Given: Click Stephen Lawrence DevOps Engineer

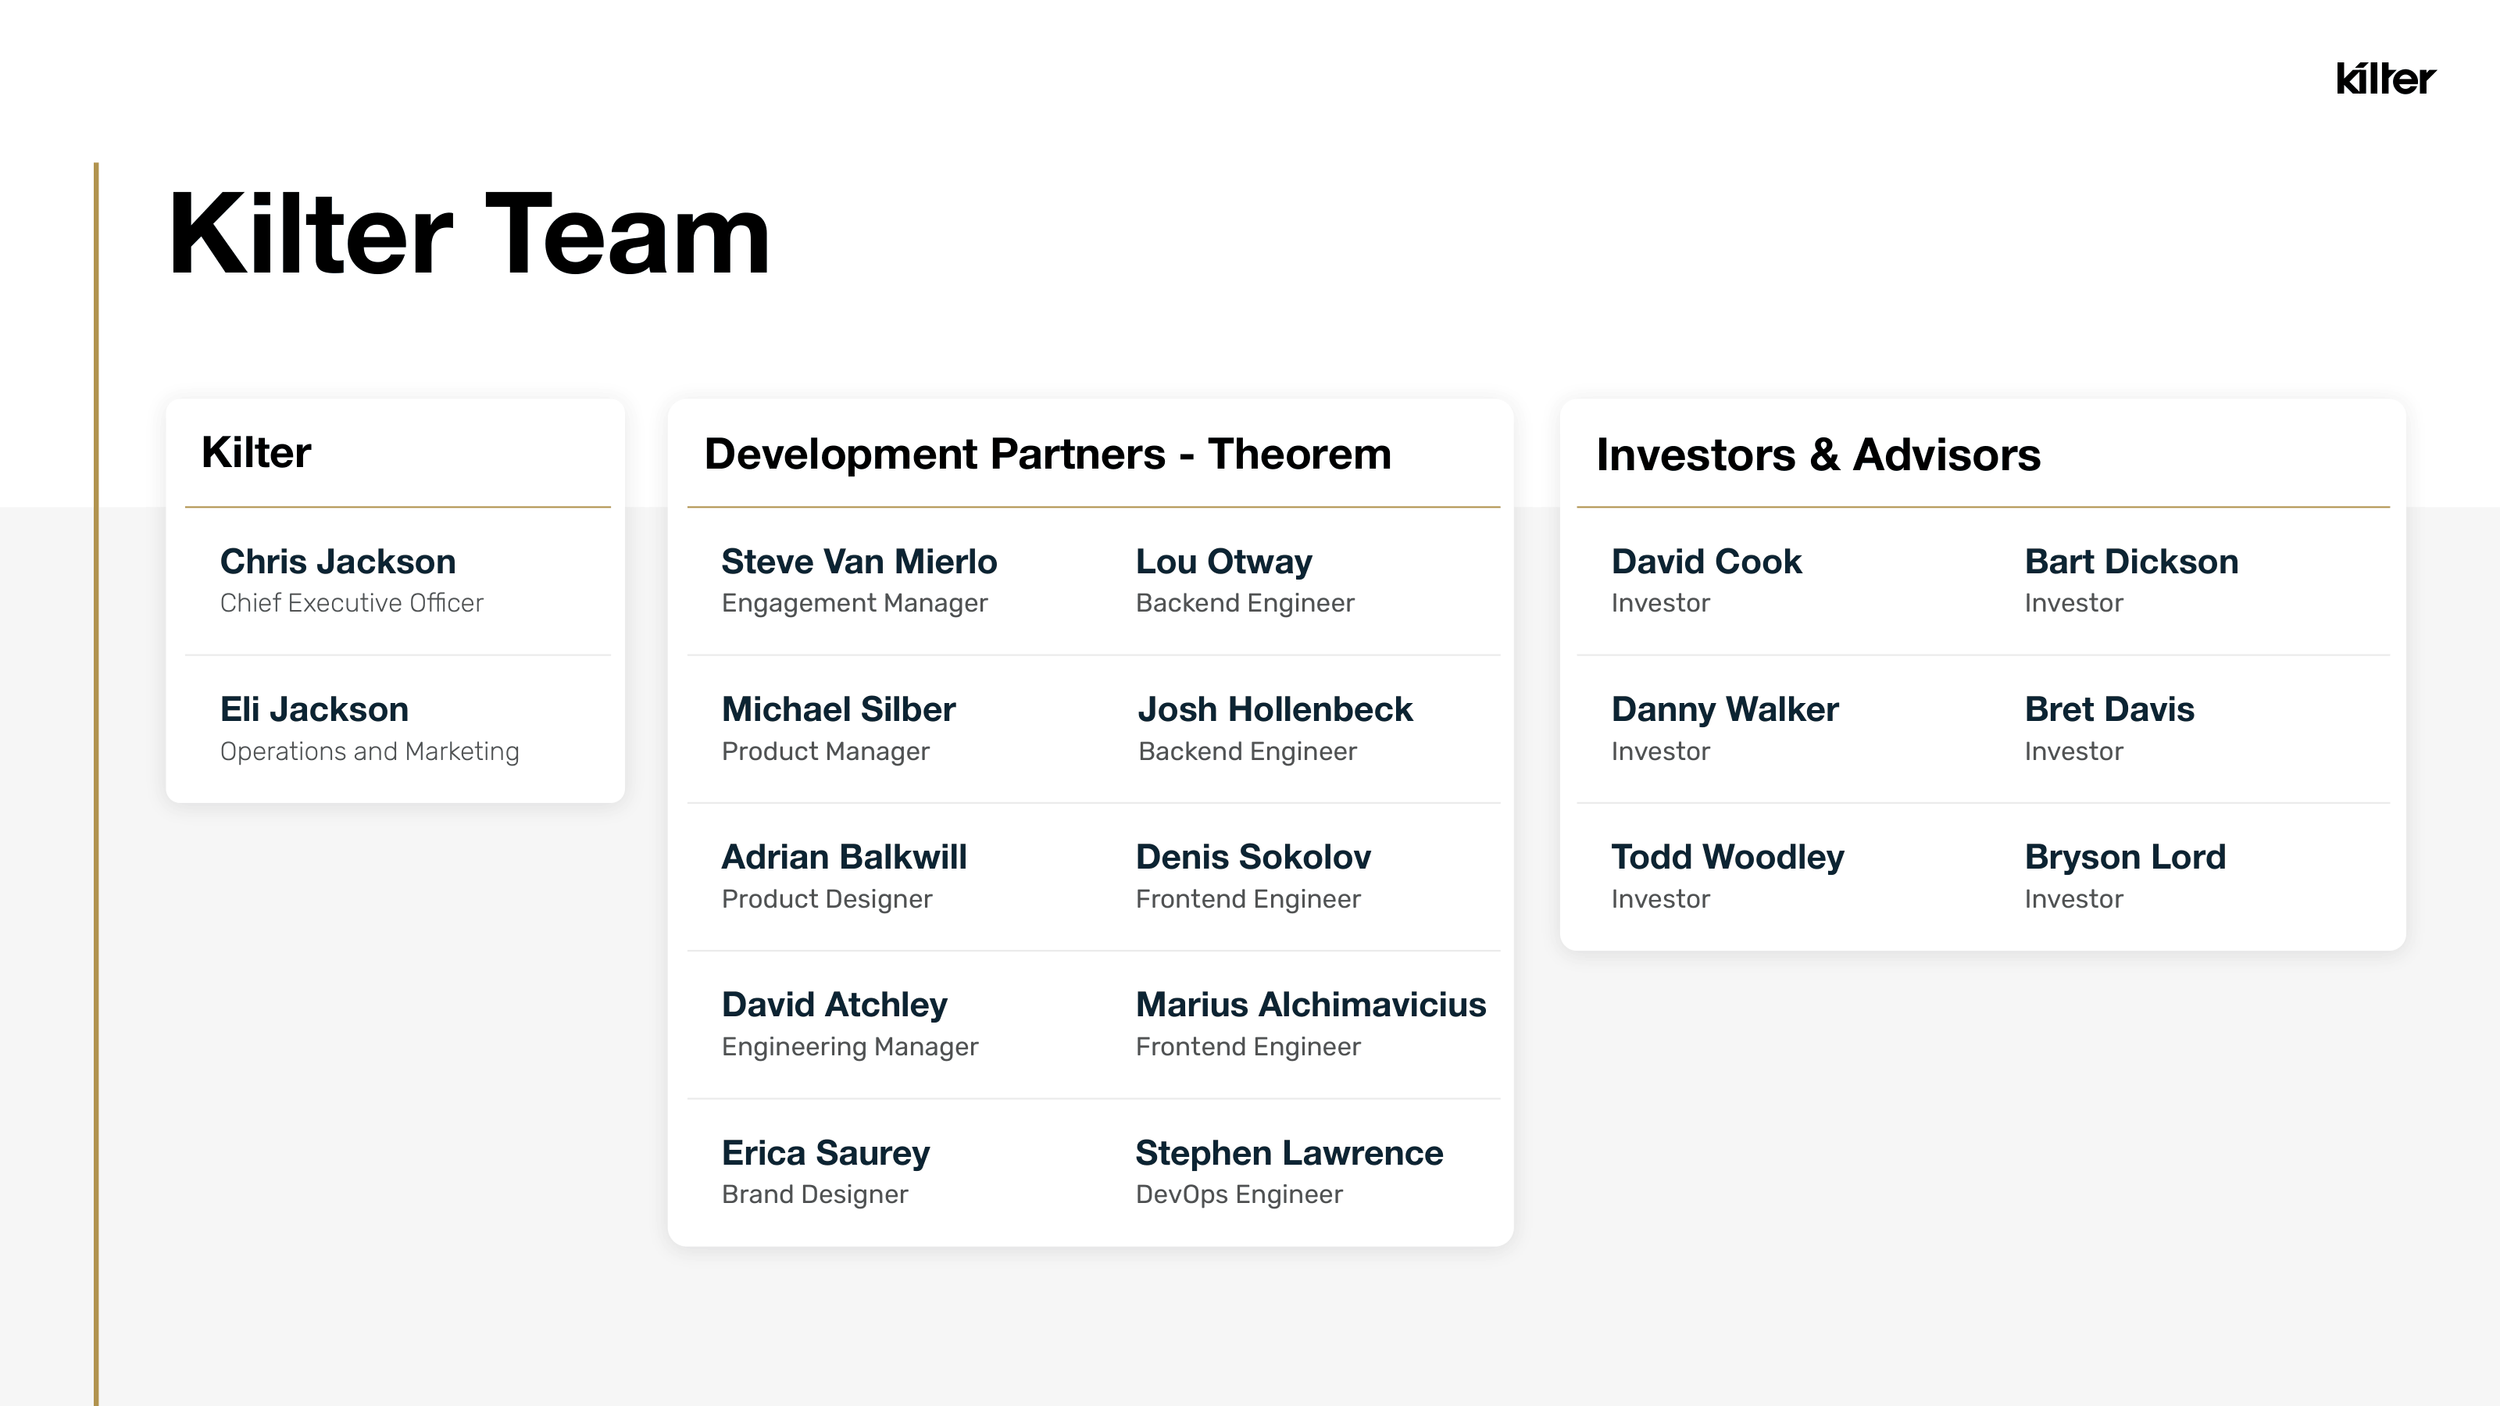Looking at the screenshot, I should tap(1288, 1173).
